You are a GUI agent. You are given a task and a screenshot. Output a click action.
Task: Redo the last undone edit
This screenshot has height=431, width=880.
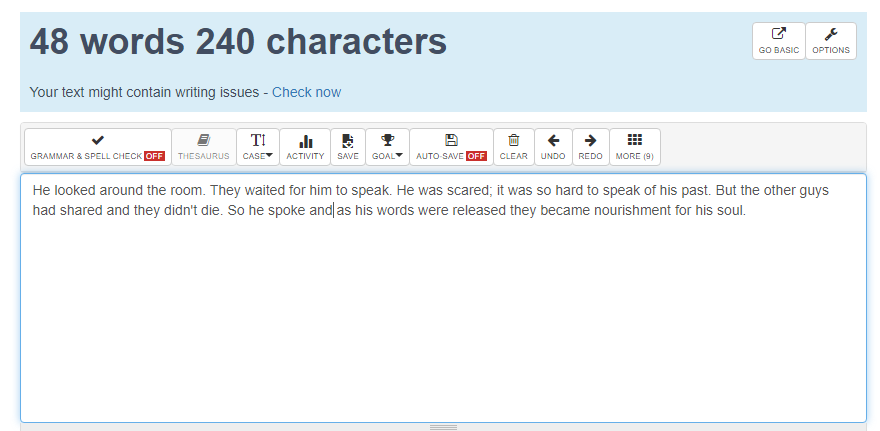(x=590, y=147)
